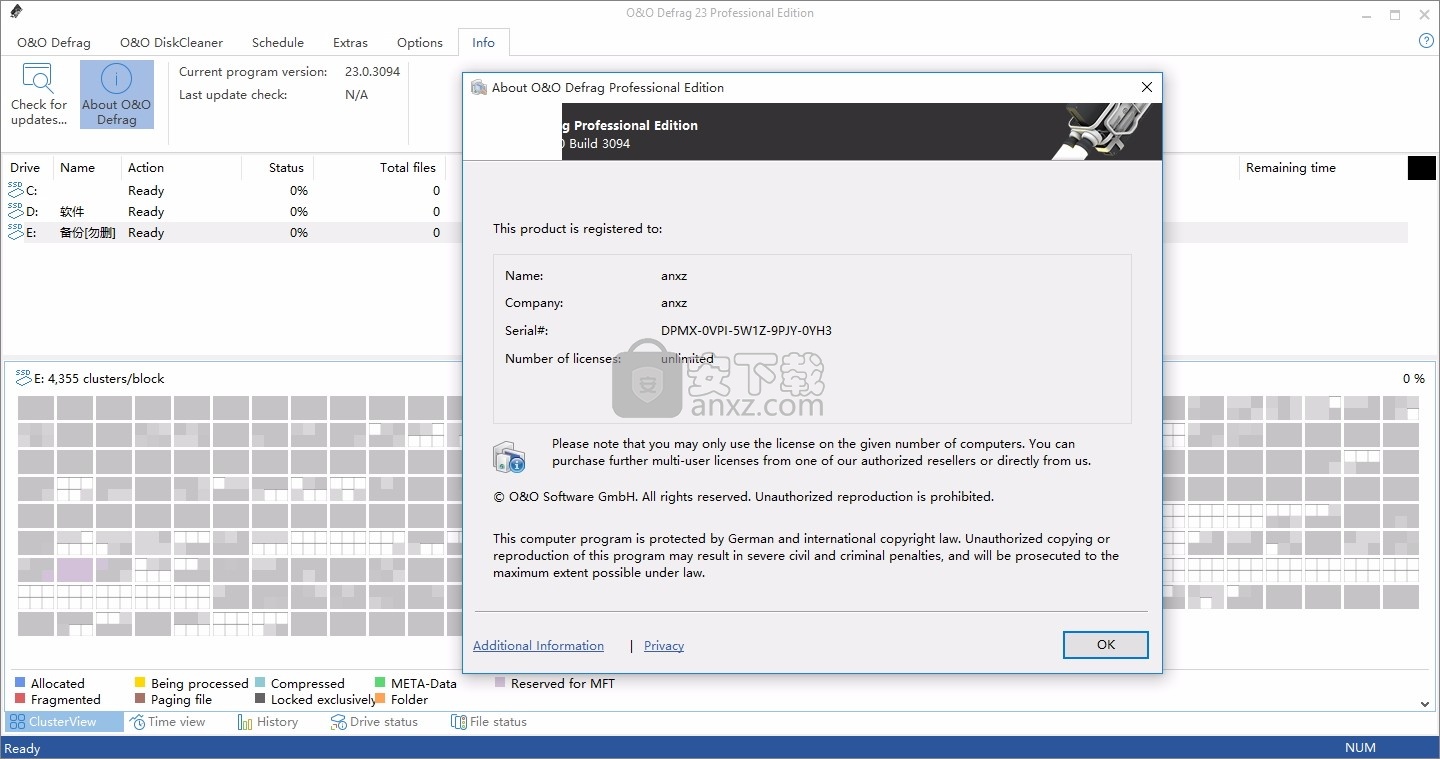Click the Compressed cyan legend swatch

pos(260,683)
